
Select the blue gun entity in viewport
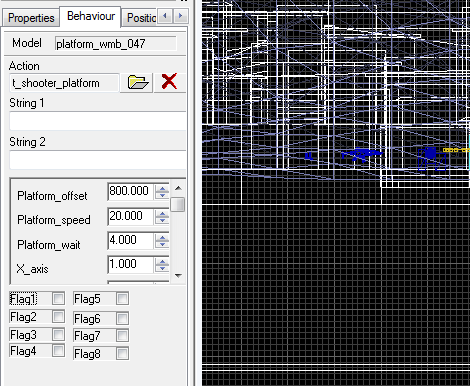(362, 154)
